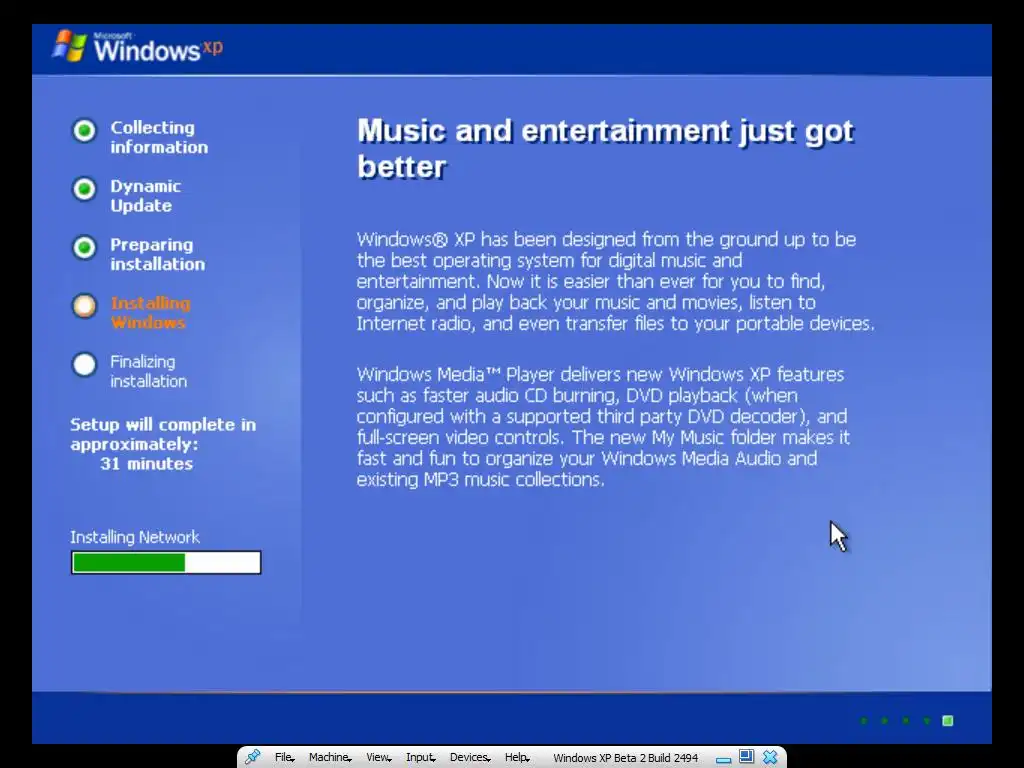
Task: Click the Installing Network progress bar
Action: (x=166, y=562)
